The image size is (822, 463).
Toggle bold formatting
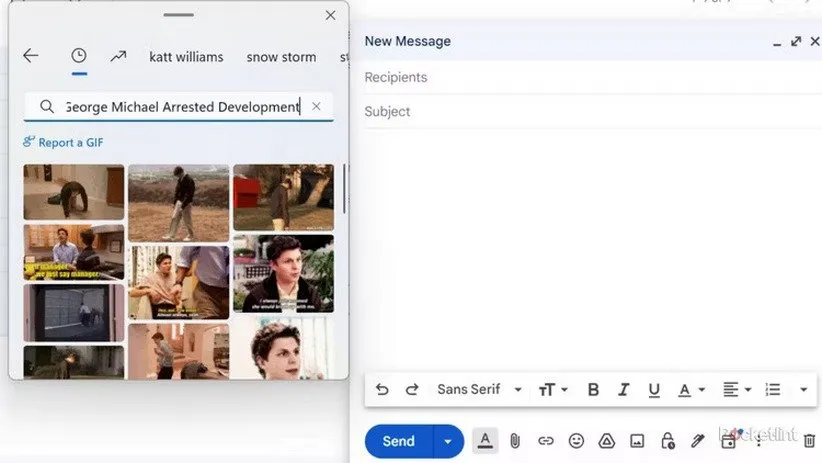593,390
